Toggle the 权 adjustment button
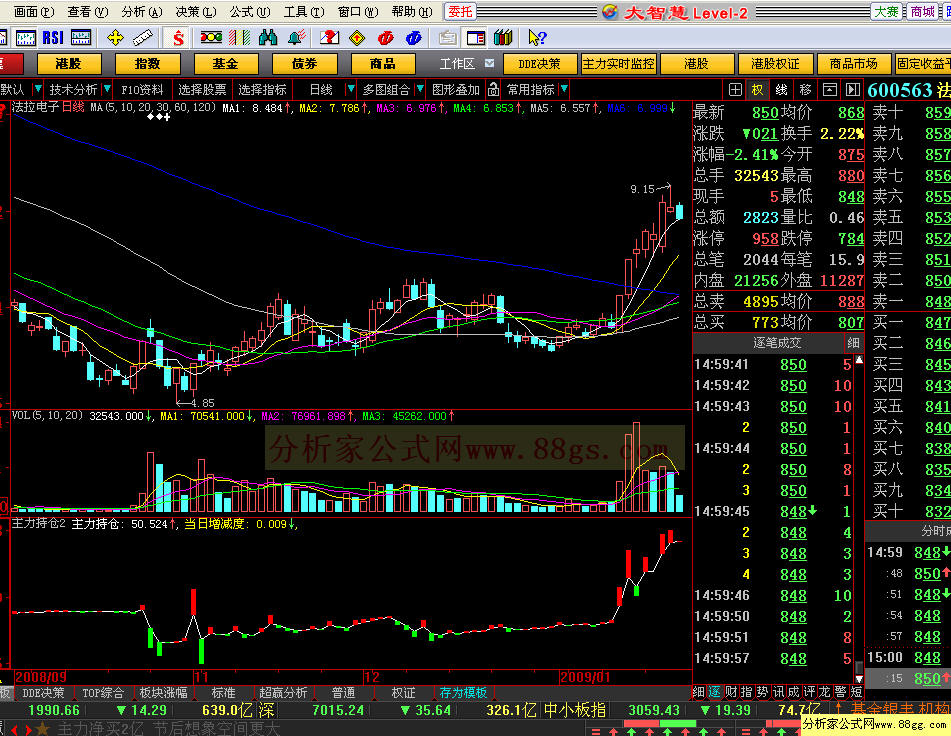The height and width of the screenshot is (736, 951). [x=758, y=90]
